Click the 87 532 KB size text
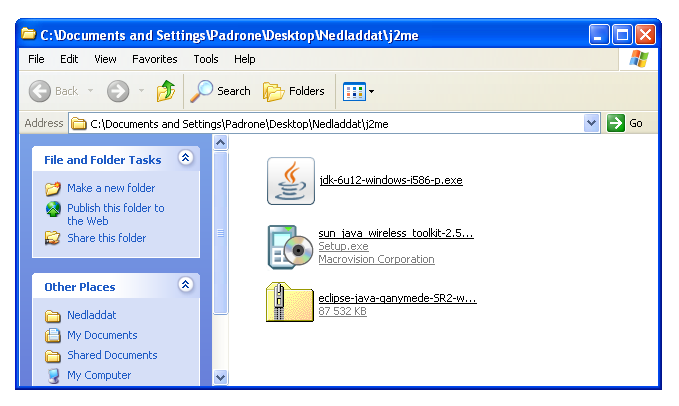679x406 pixels. 343,311
